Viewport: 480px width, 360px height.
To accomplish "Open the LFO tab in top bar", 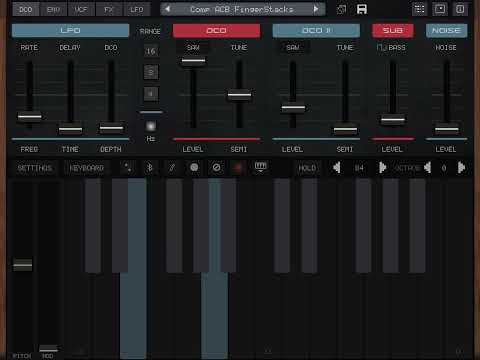I will coord(137,10).
